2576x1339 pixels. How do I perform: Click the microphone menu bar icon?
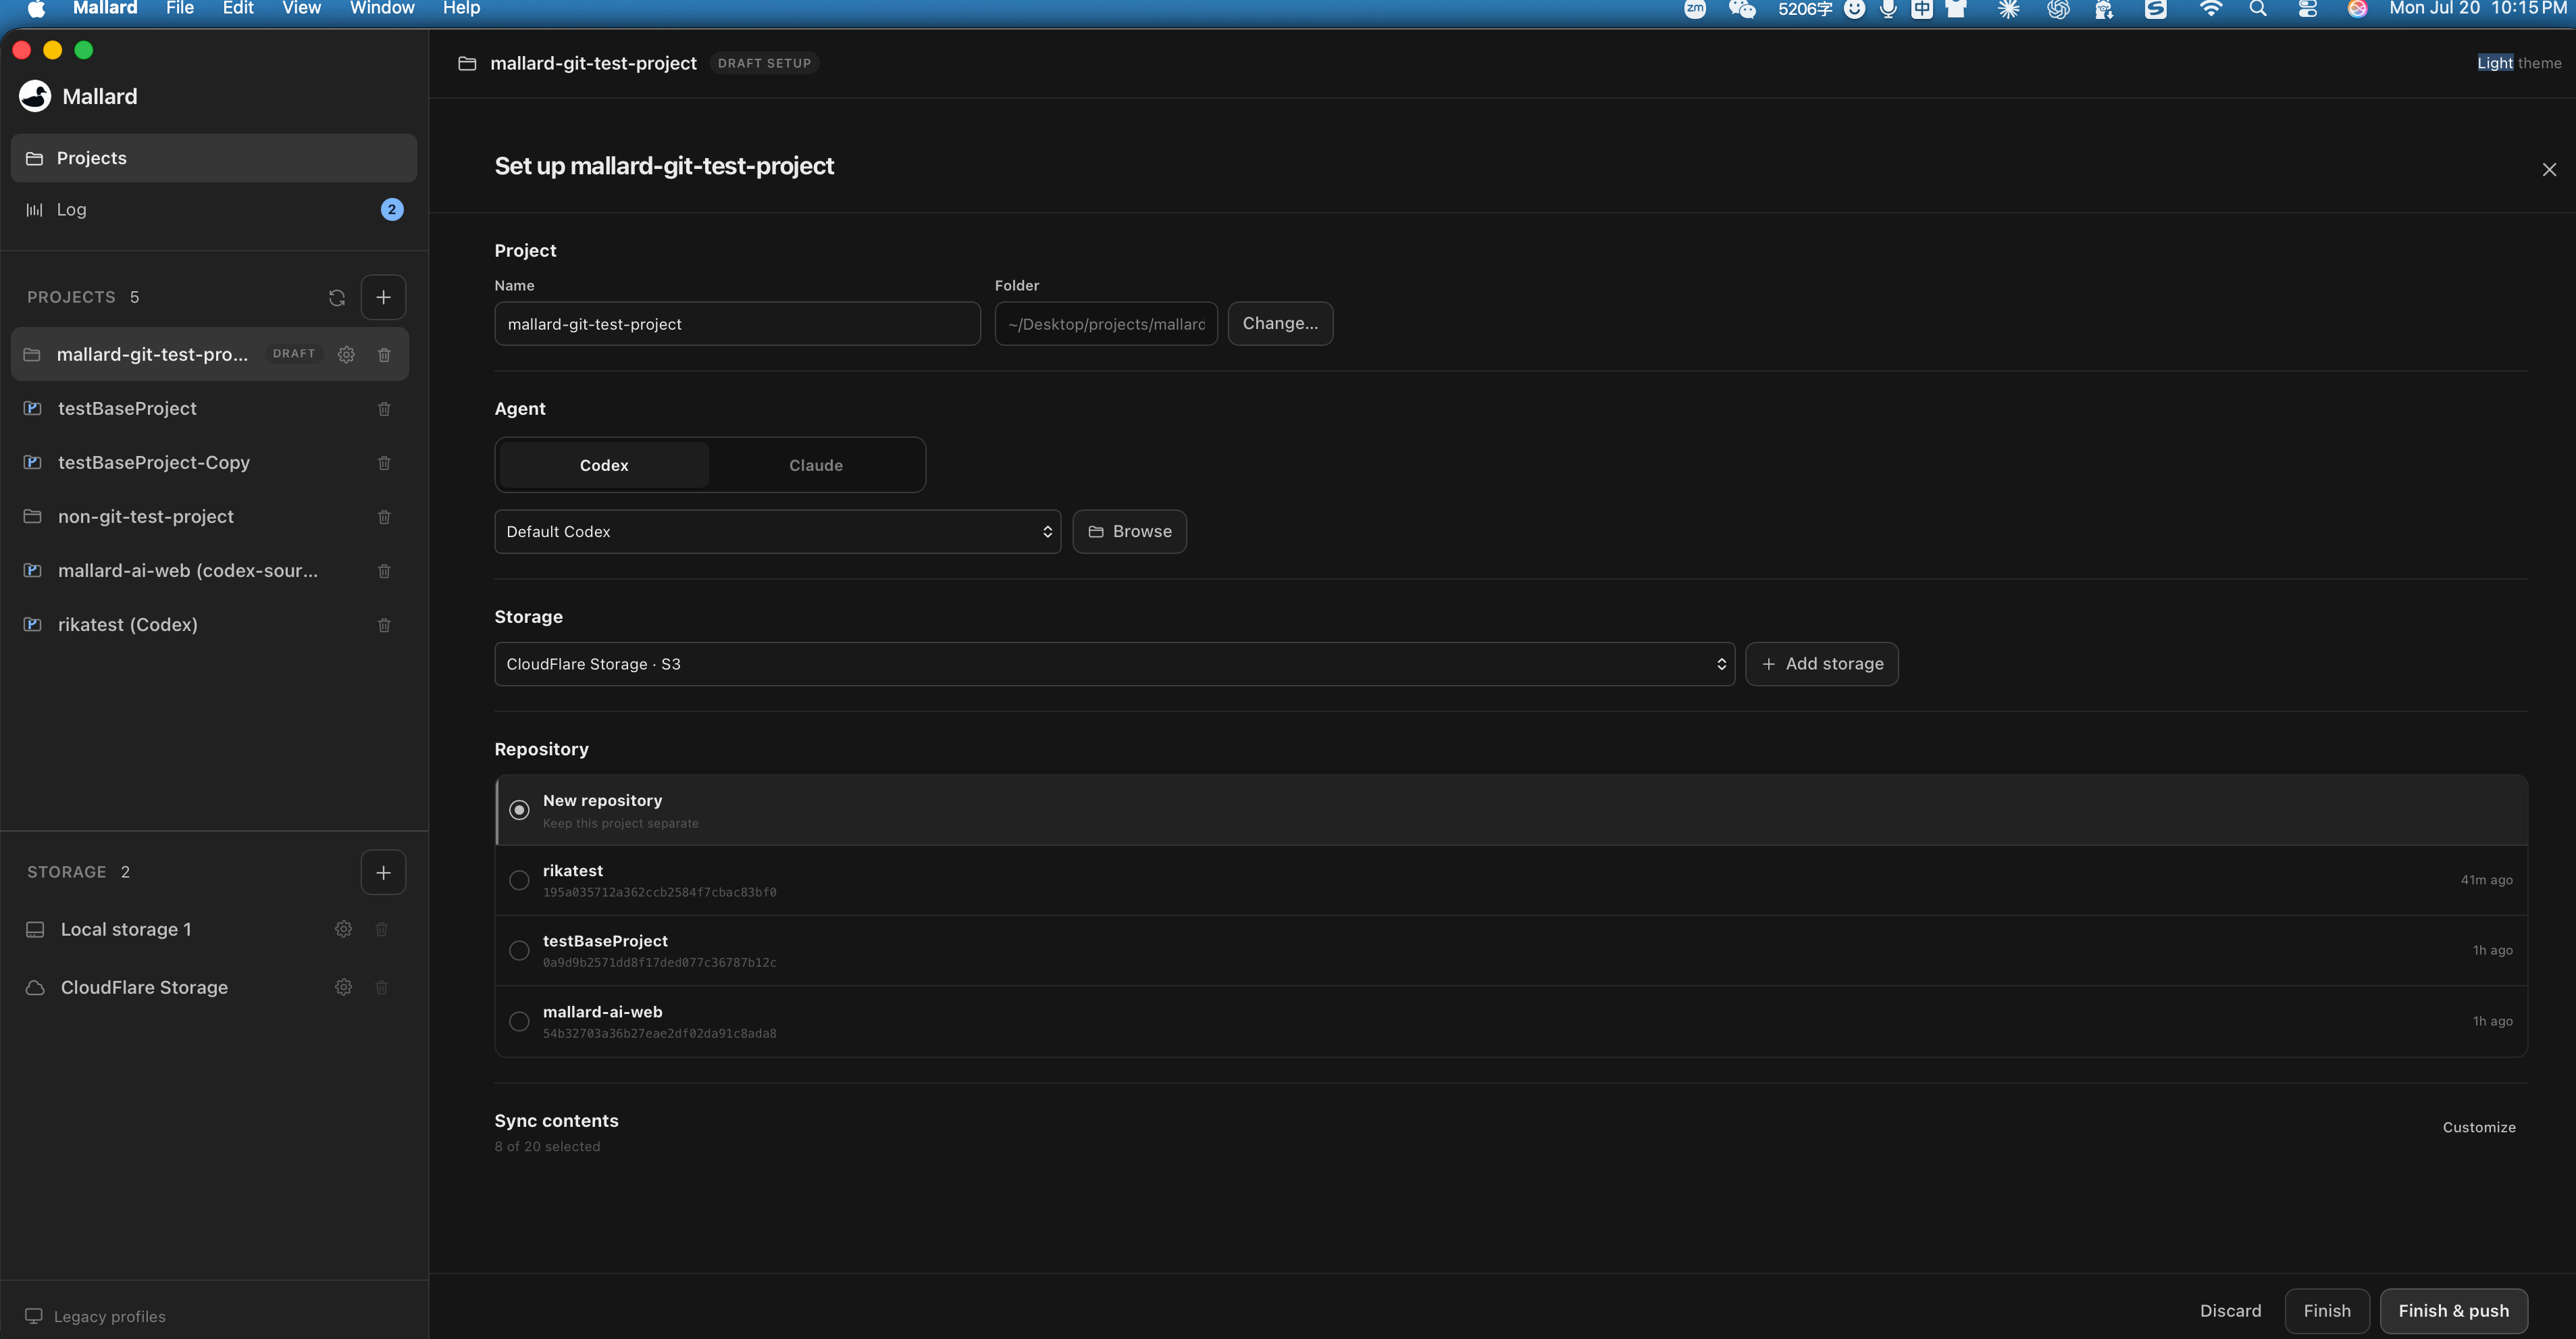[1888, 9]
